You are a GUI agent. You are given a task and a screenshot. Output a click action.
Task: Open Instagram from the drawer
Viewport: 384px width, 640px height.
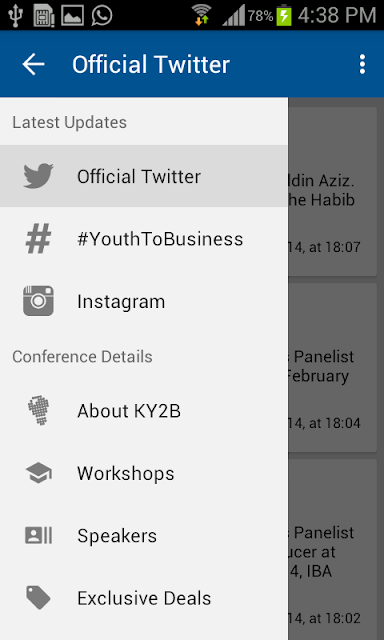click(144, 302)
